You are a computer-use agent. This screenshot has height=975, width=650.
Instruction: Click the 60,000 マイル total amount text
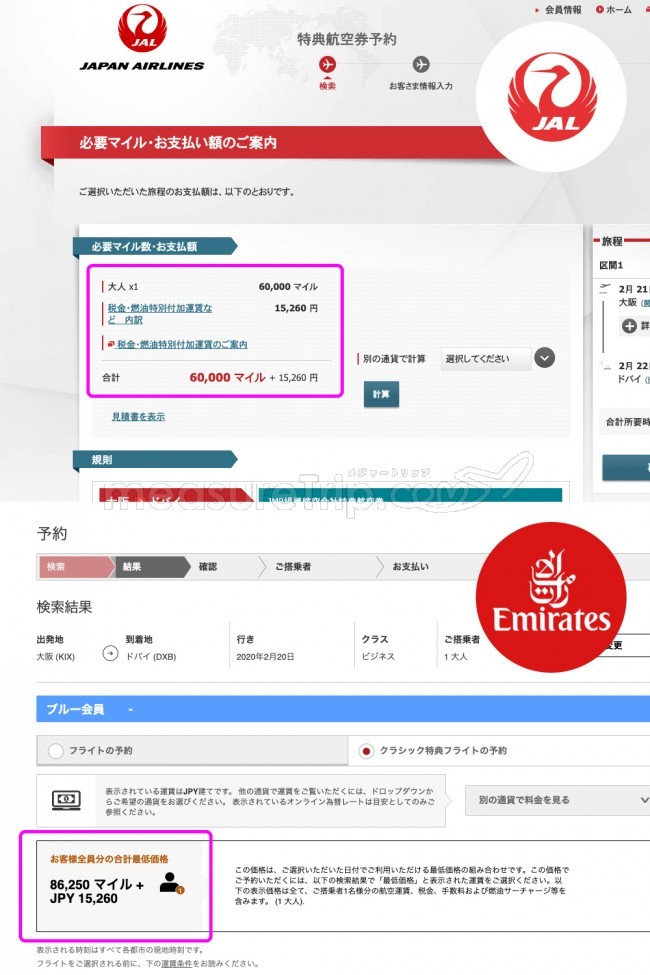pos(227,377)
